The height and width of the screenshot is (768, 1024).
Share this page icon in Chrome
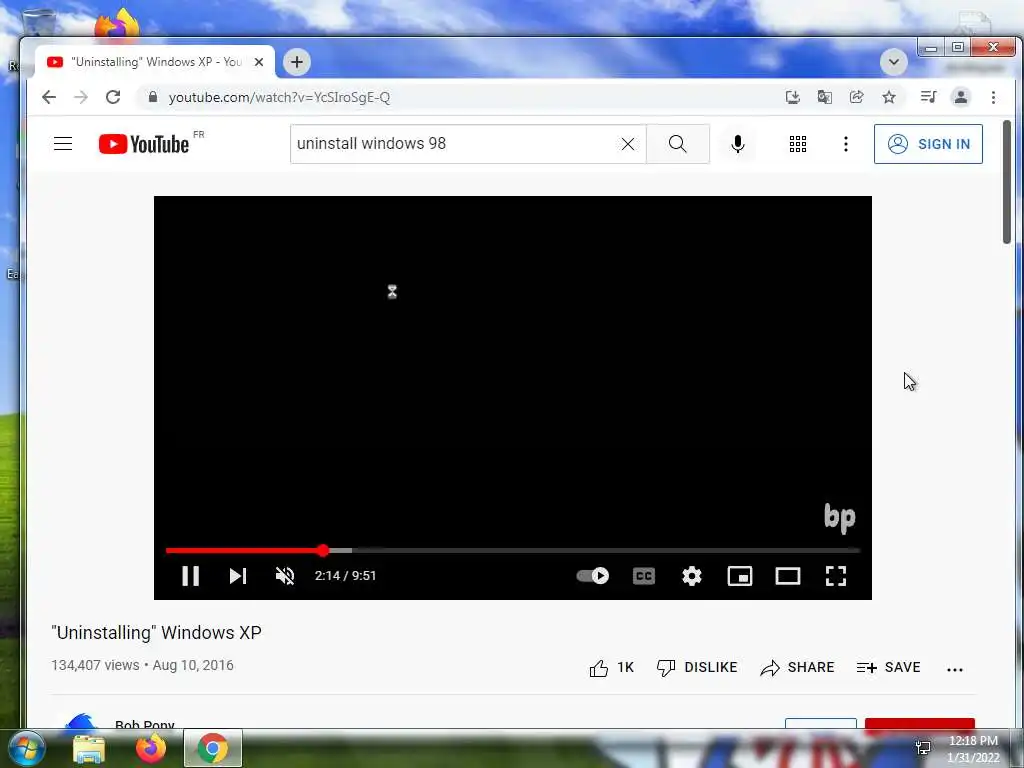click(856, 97)
